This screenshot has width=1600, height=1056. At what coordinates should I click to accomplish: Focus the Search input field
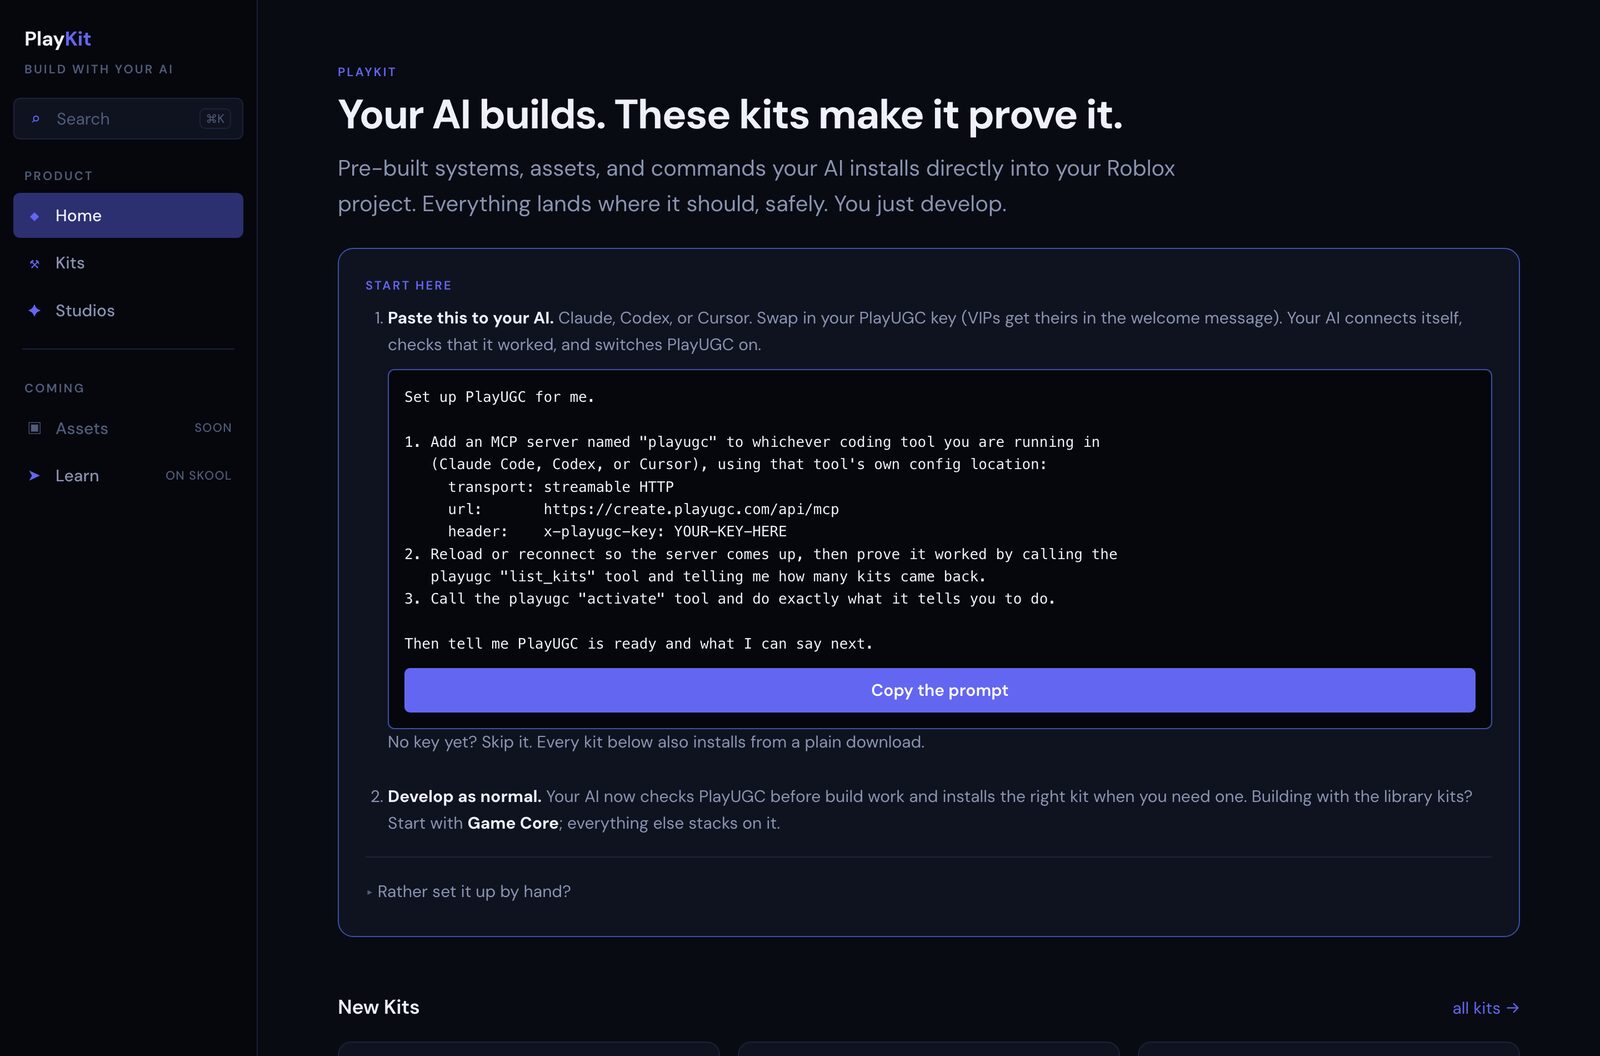pyautogui.click(x=128, y=119)
